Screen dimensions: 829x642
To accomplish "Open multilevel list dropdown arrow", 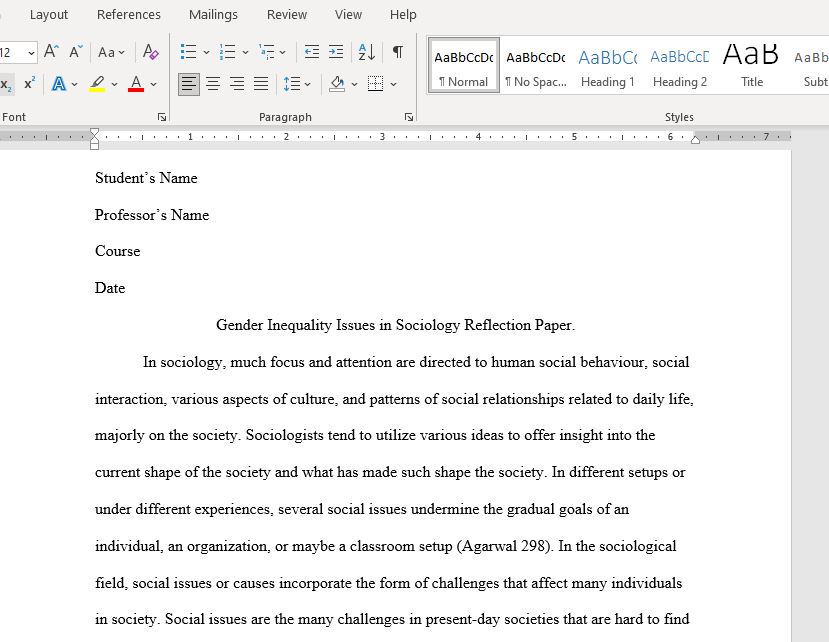I will [283, 52].
